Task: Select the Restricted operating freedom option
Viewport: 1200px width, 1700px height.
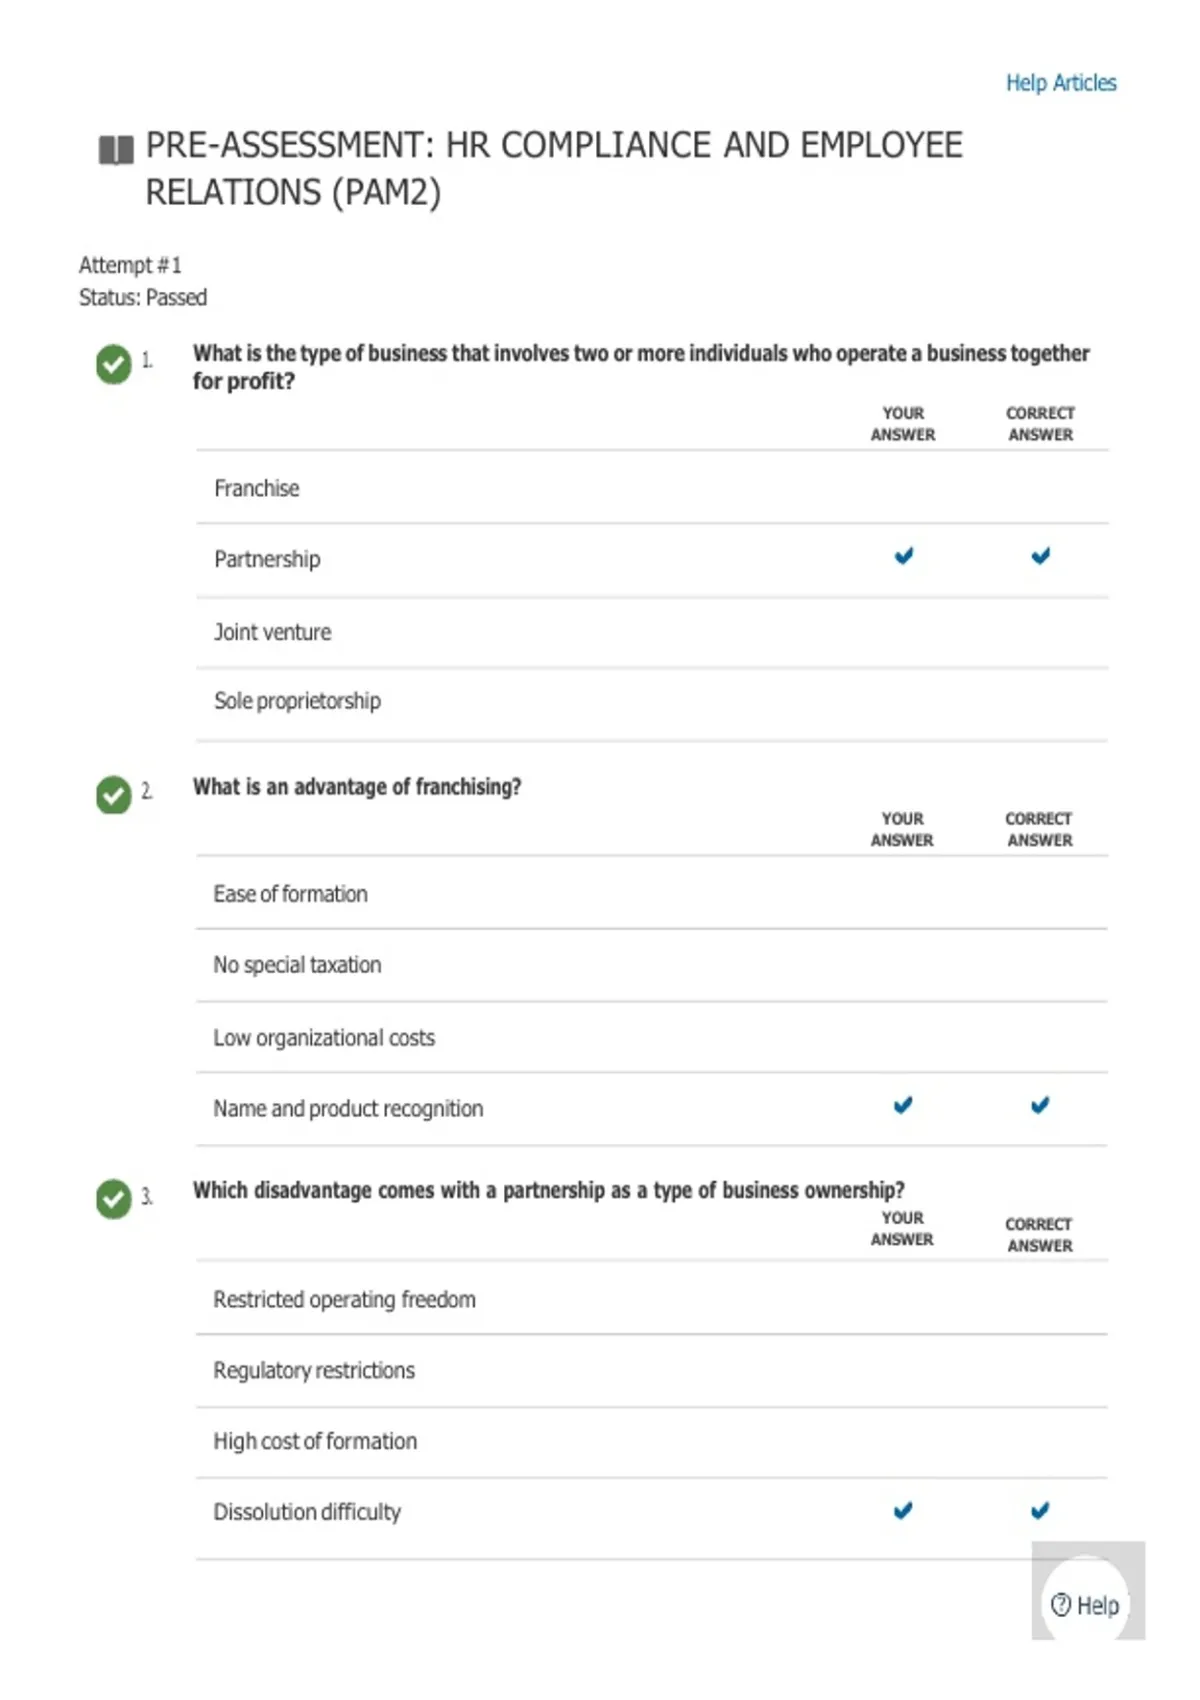Action: point(652,1298)
